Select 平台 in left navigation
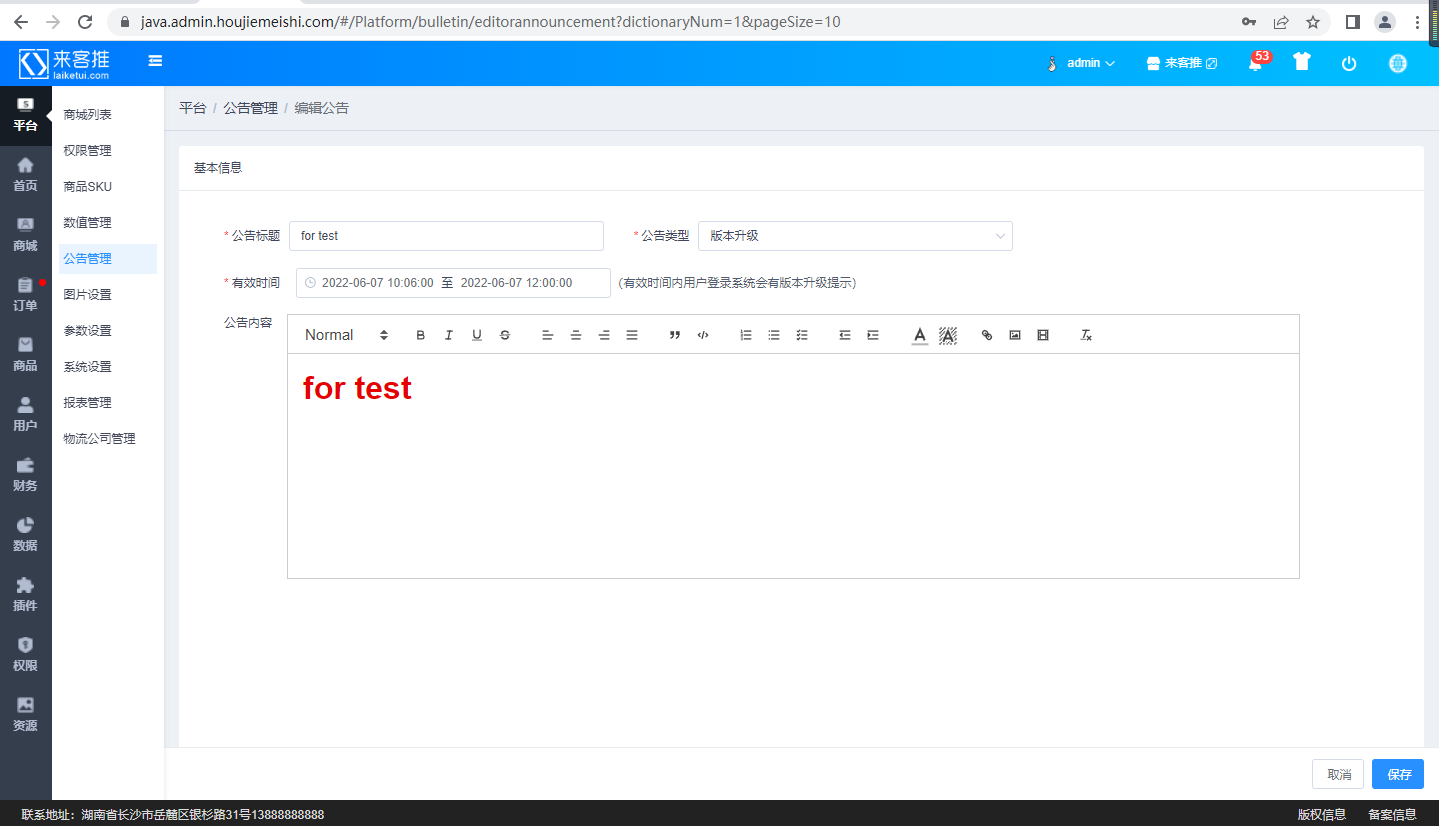This screenshot has height=826, width=1439. click(x=25, y=115)
